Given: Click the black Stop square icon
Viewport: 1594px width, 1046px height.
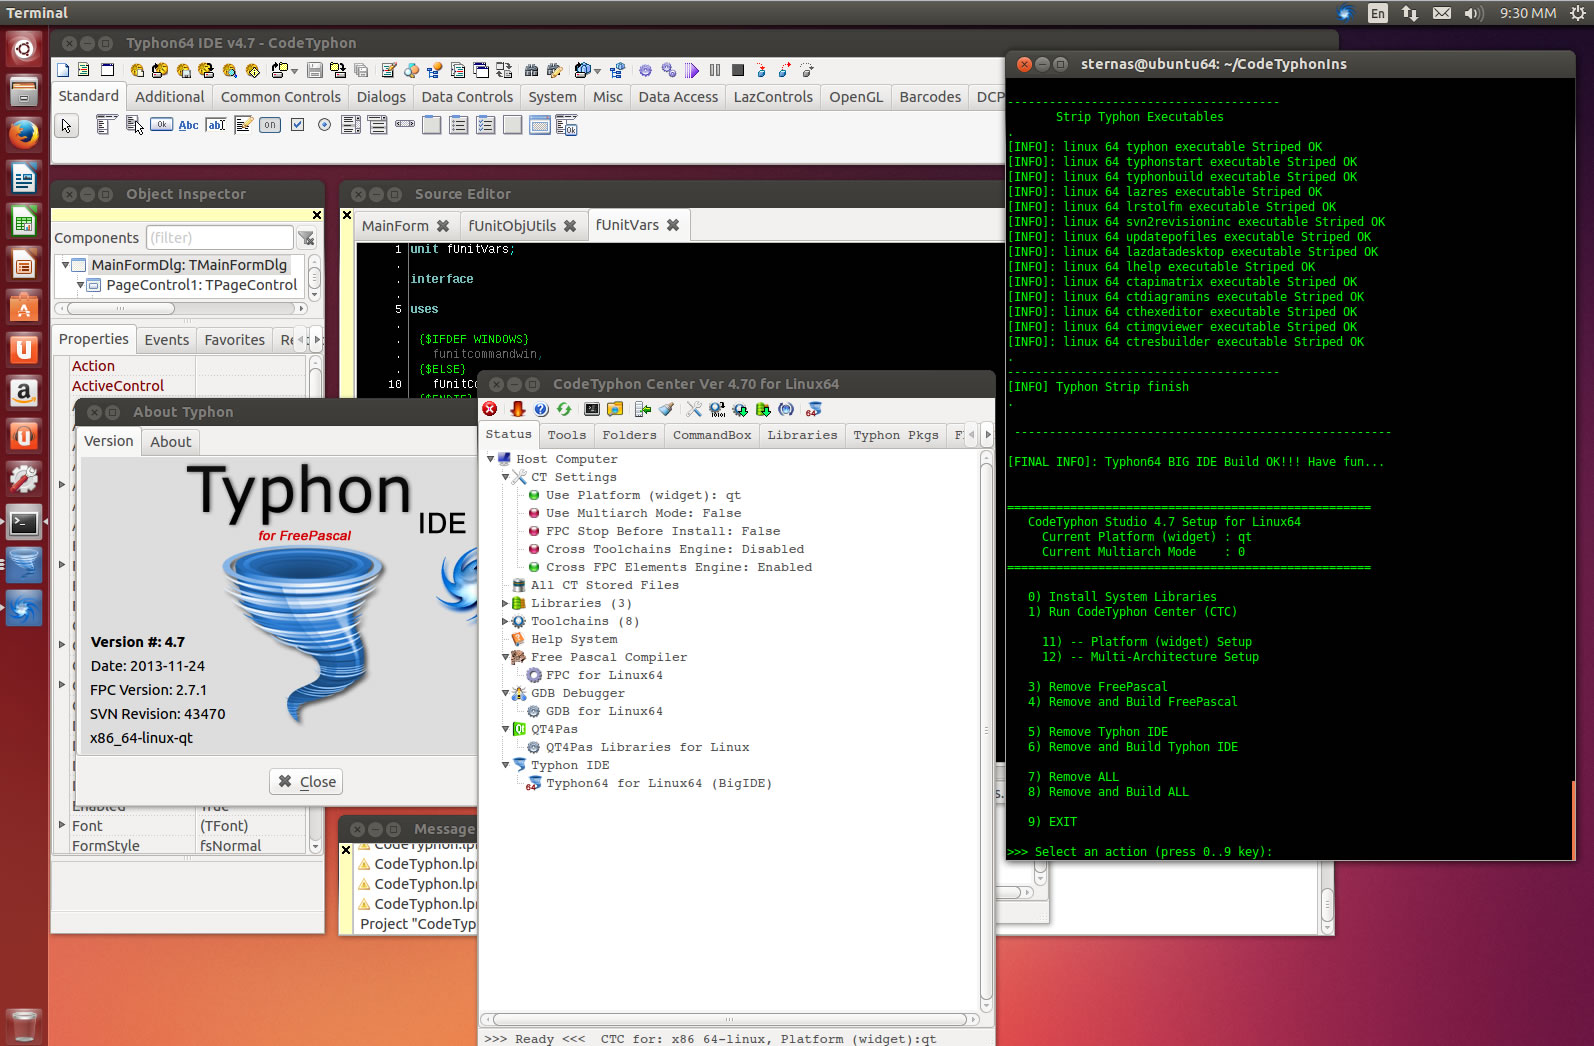Looking at the screenshot, I should (x=738, y=70).
